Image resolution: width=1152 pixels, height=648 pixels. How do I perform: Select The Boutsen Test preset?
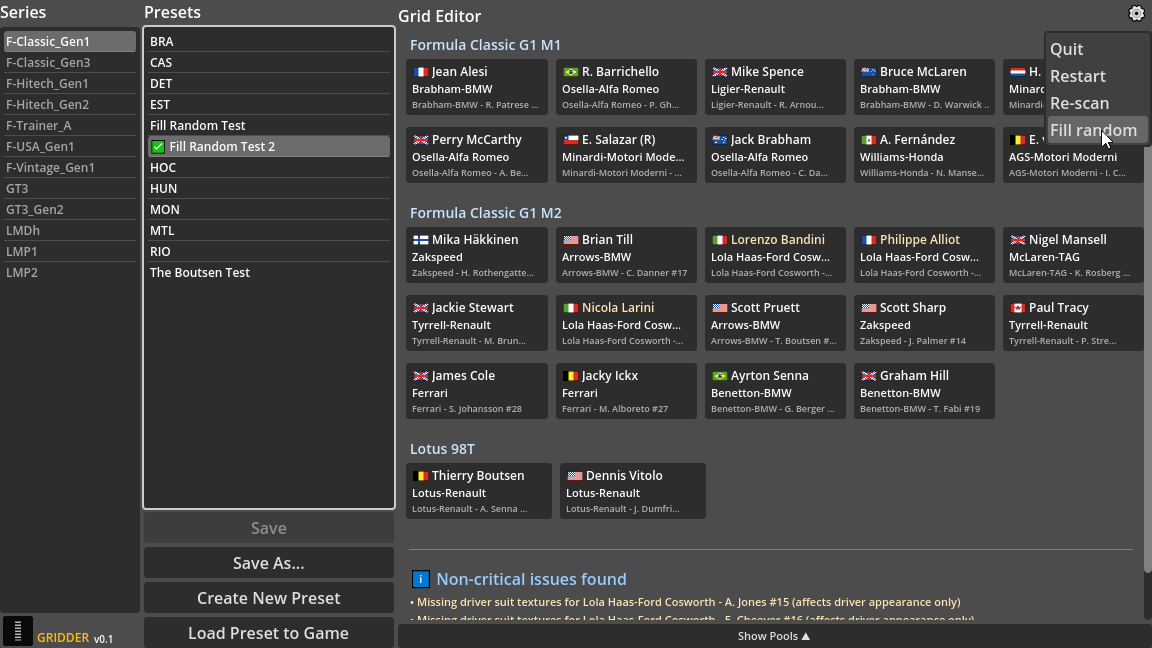(x=269, y=273)
